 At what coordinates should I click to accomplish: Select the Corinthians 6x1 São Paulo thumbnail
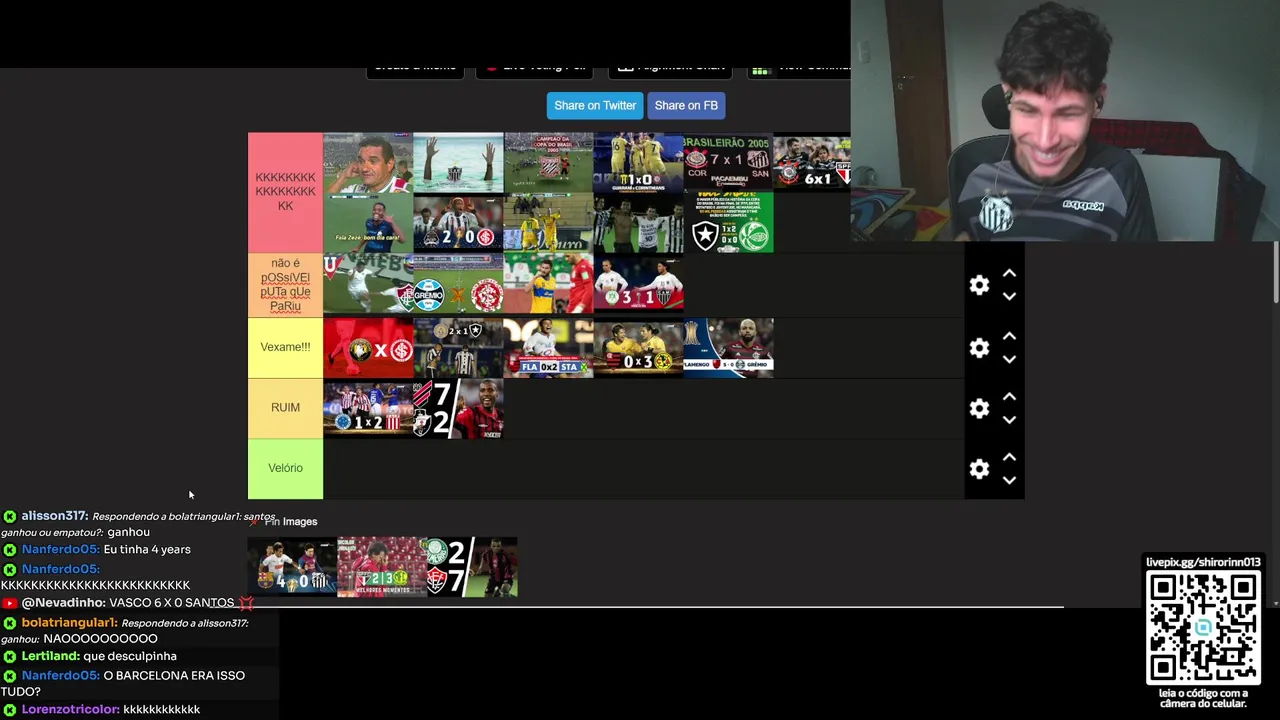[x=812, y=162]
